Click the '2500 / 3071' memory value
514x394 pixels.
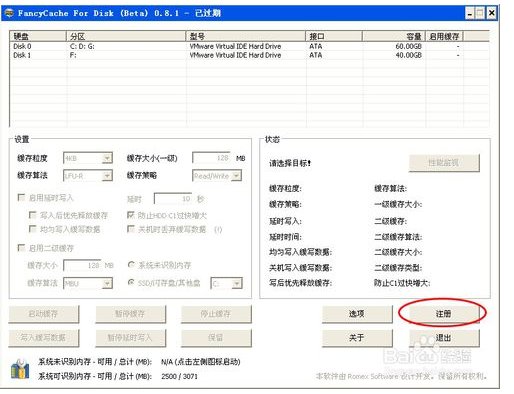tap(179, 376)
